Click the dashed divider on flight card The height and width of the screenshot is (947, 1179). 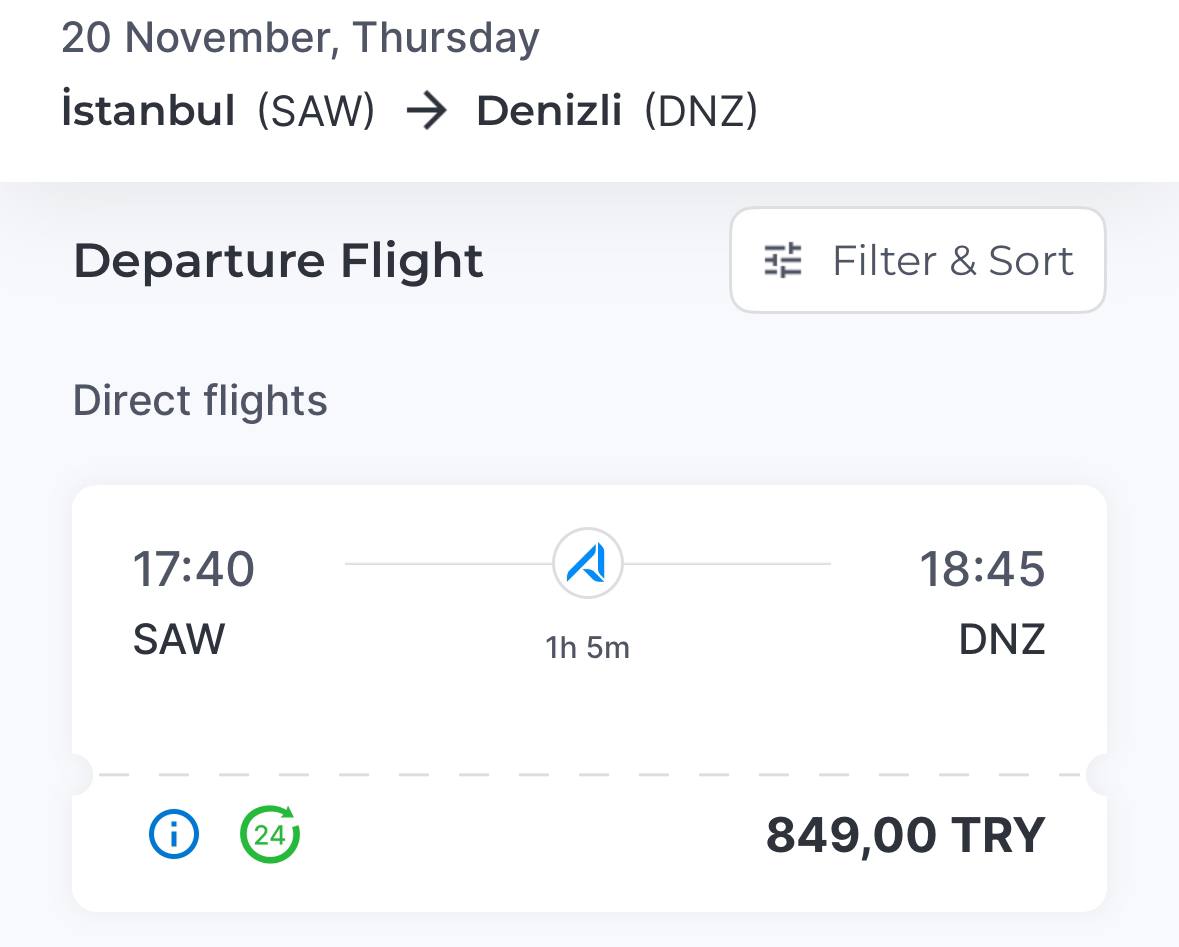pos(589,775)
